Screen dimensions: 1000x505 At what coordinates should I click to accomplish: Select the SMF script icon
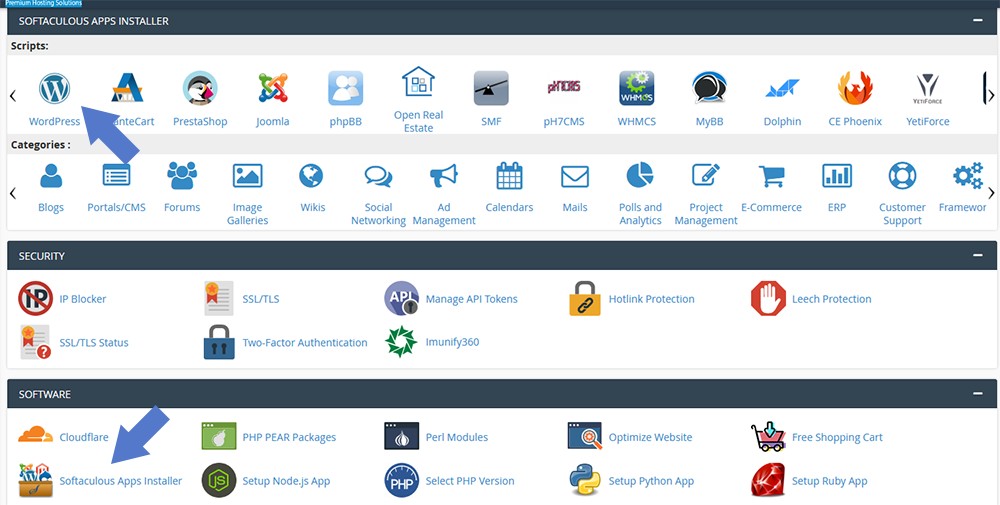point(491,88)
